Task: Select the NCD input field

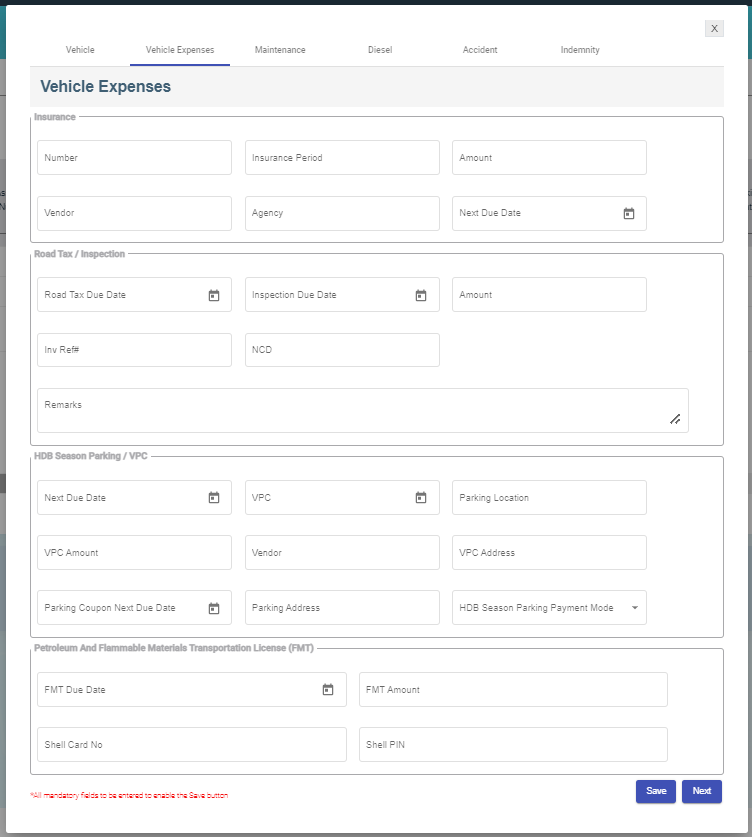Action: coord(342,350)
